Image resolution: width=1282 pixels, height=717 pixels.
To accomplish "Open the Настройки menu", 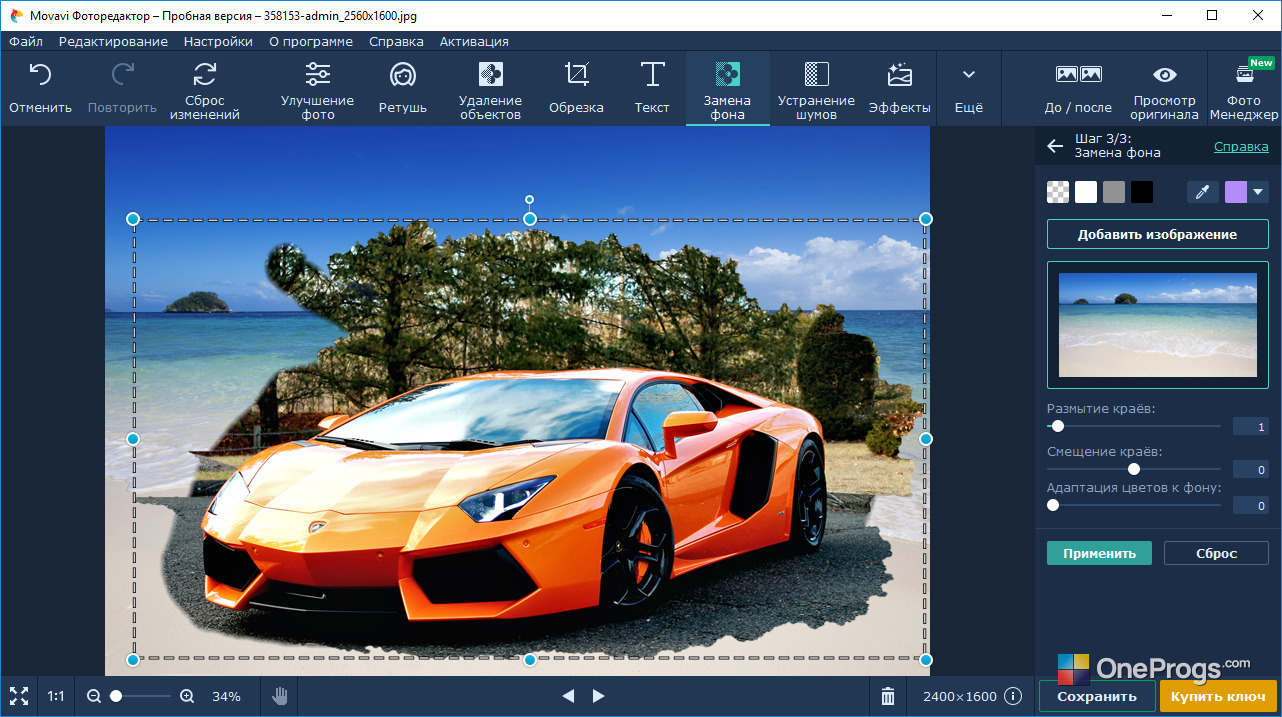I will pyautogui.click(x=218, y=41).
